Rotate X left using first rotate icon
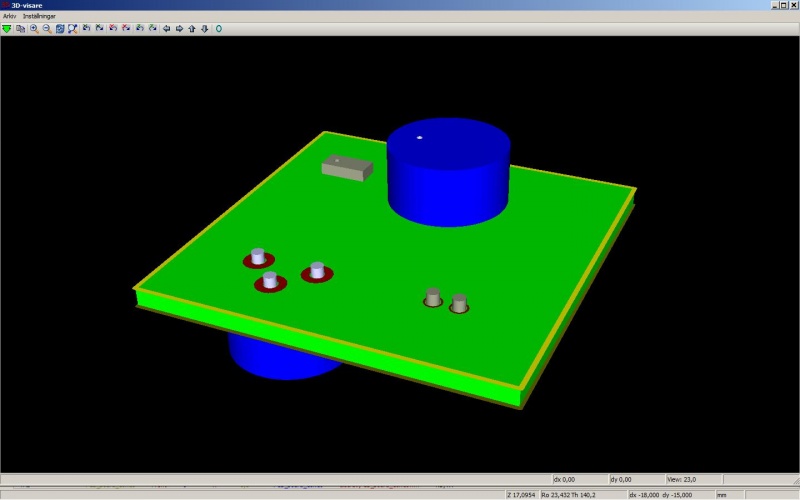The height and width of the screenshot is (500, 800). [87, 28]
